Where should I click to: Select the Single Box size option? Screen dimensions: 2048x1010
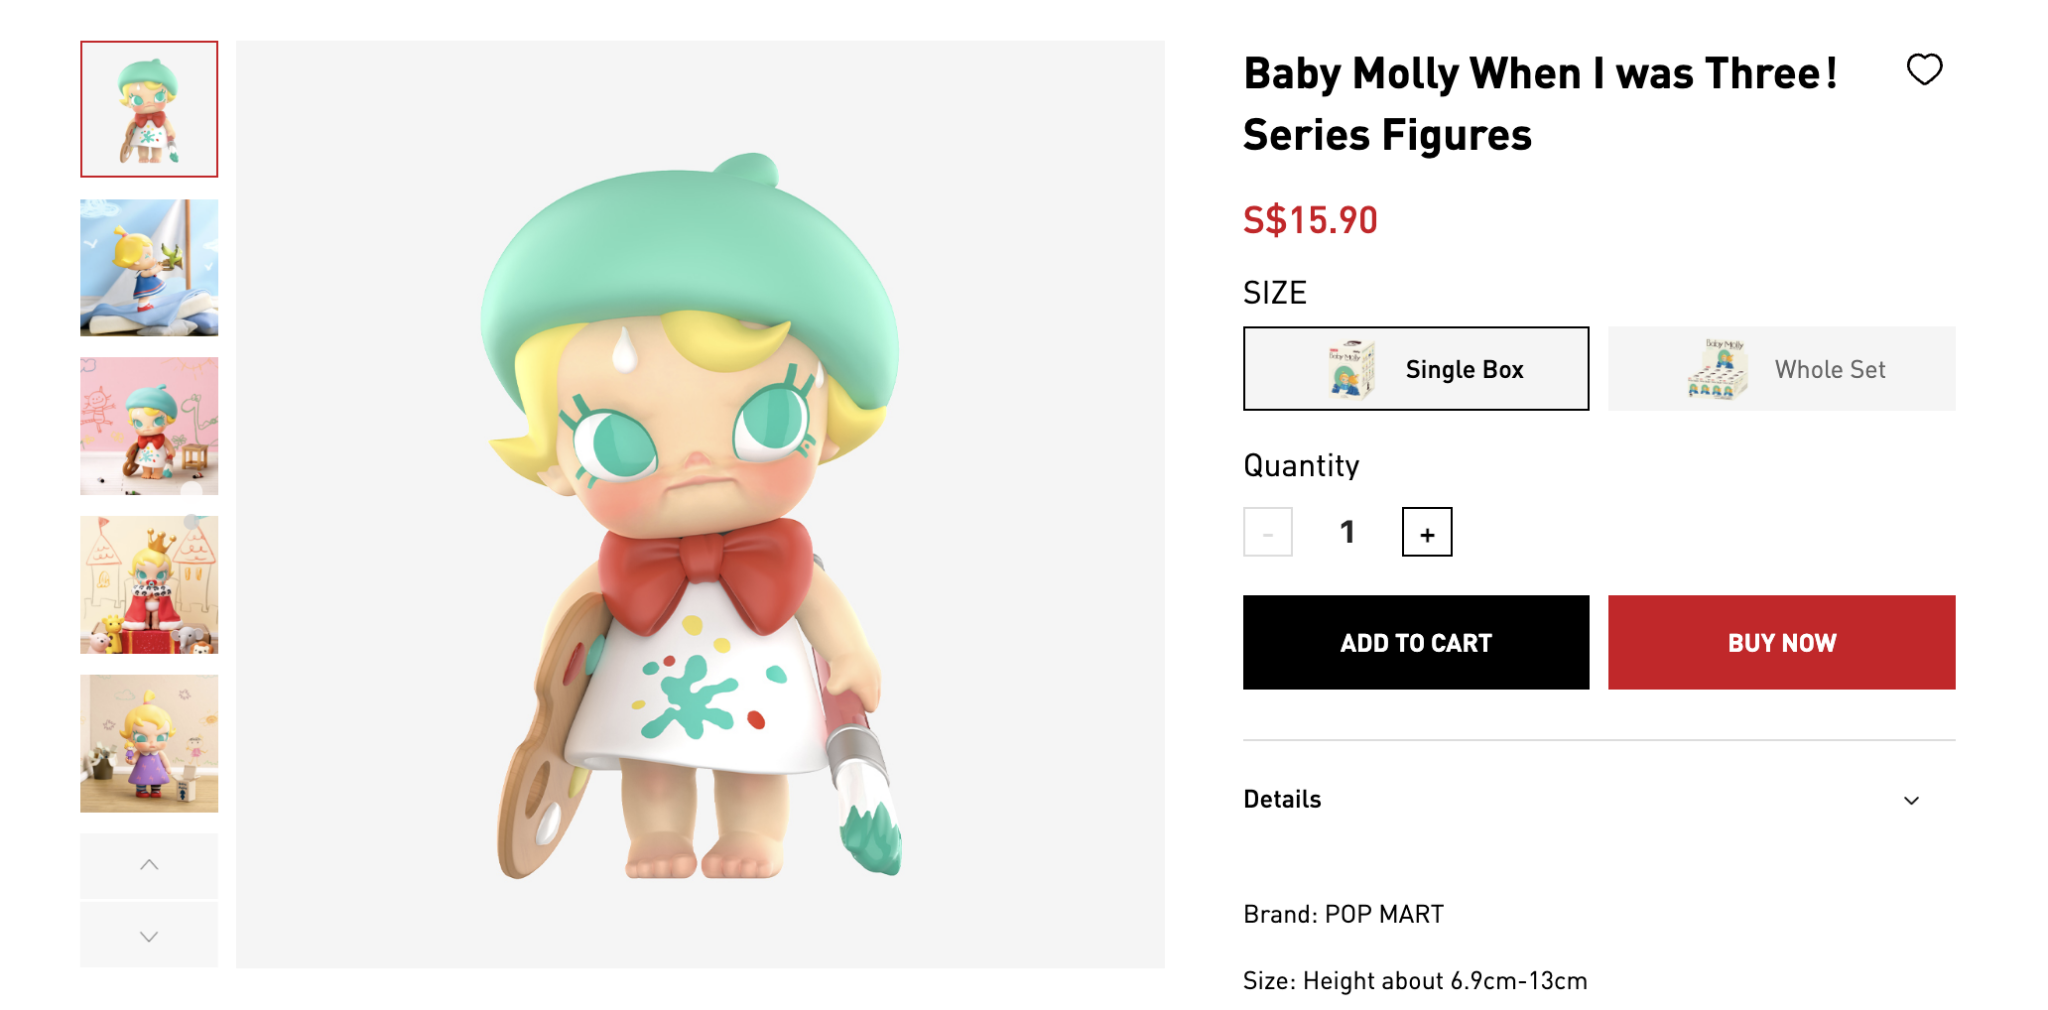pos(1415,369)
